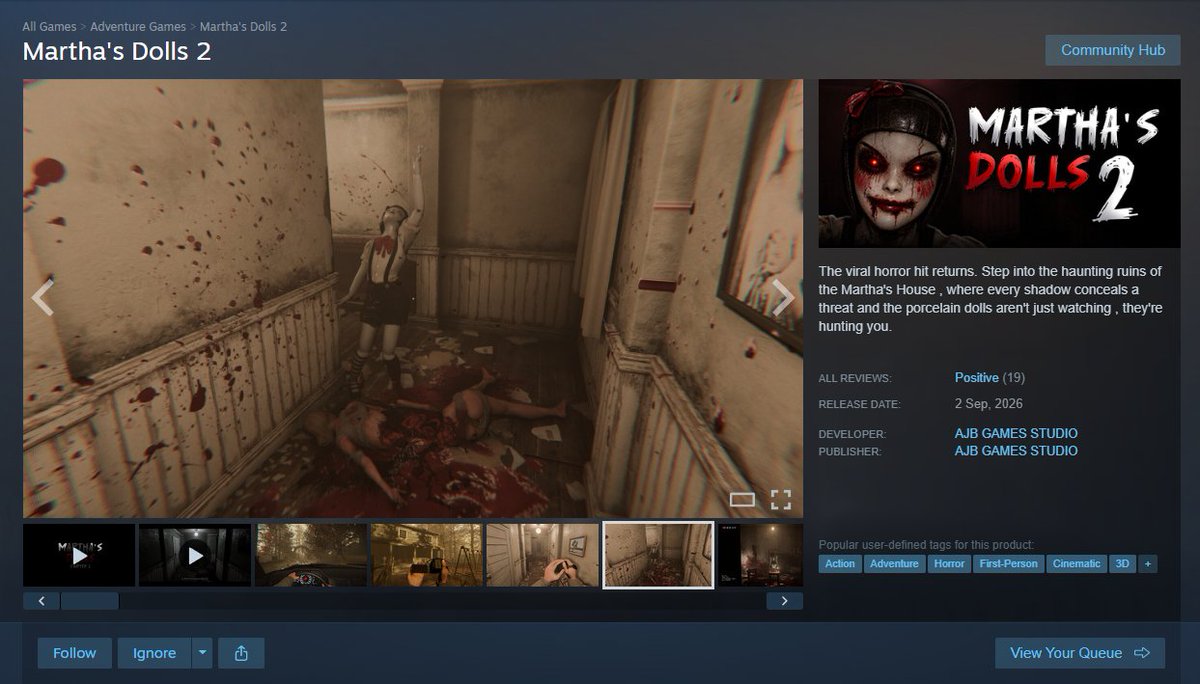The width and height of the screenshot is (1200, 684).
Task: Select the Adventure tag
Action: click(894, 564)
